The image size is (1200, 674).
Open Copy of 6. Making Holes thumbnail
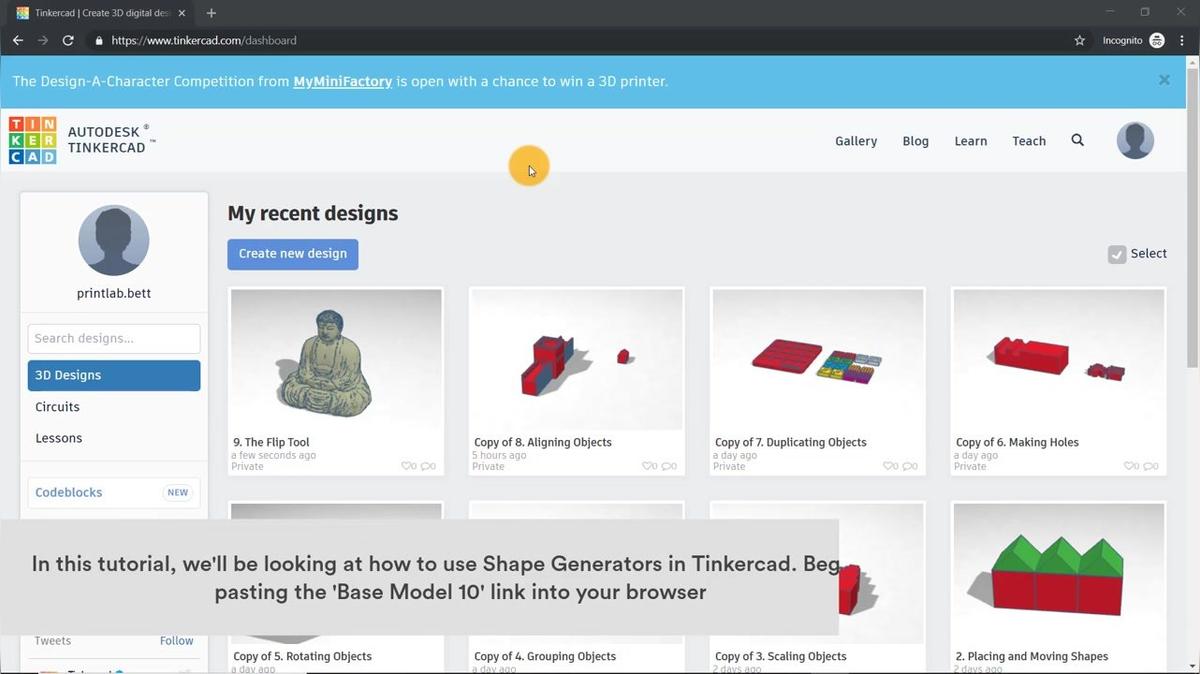tap(1059, 360)
